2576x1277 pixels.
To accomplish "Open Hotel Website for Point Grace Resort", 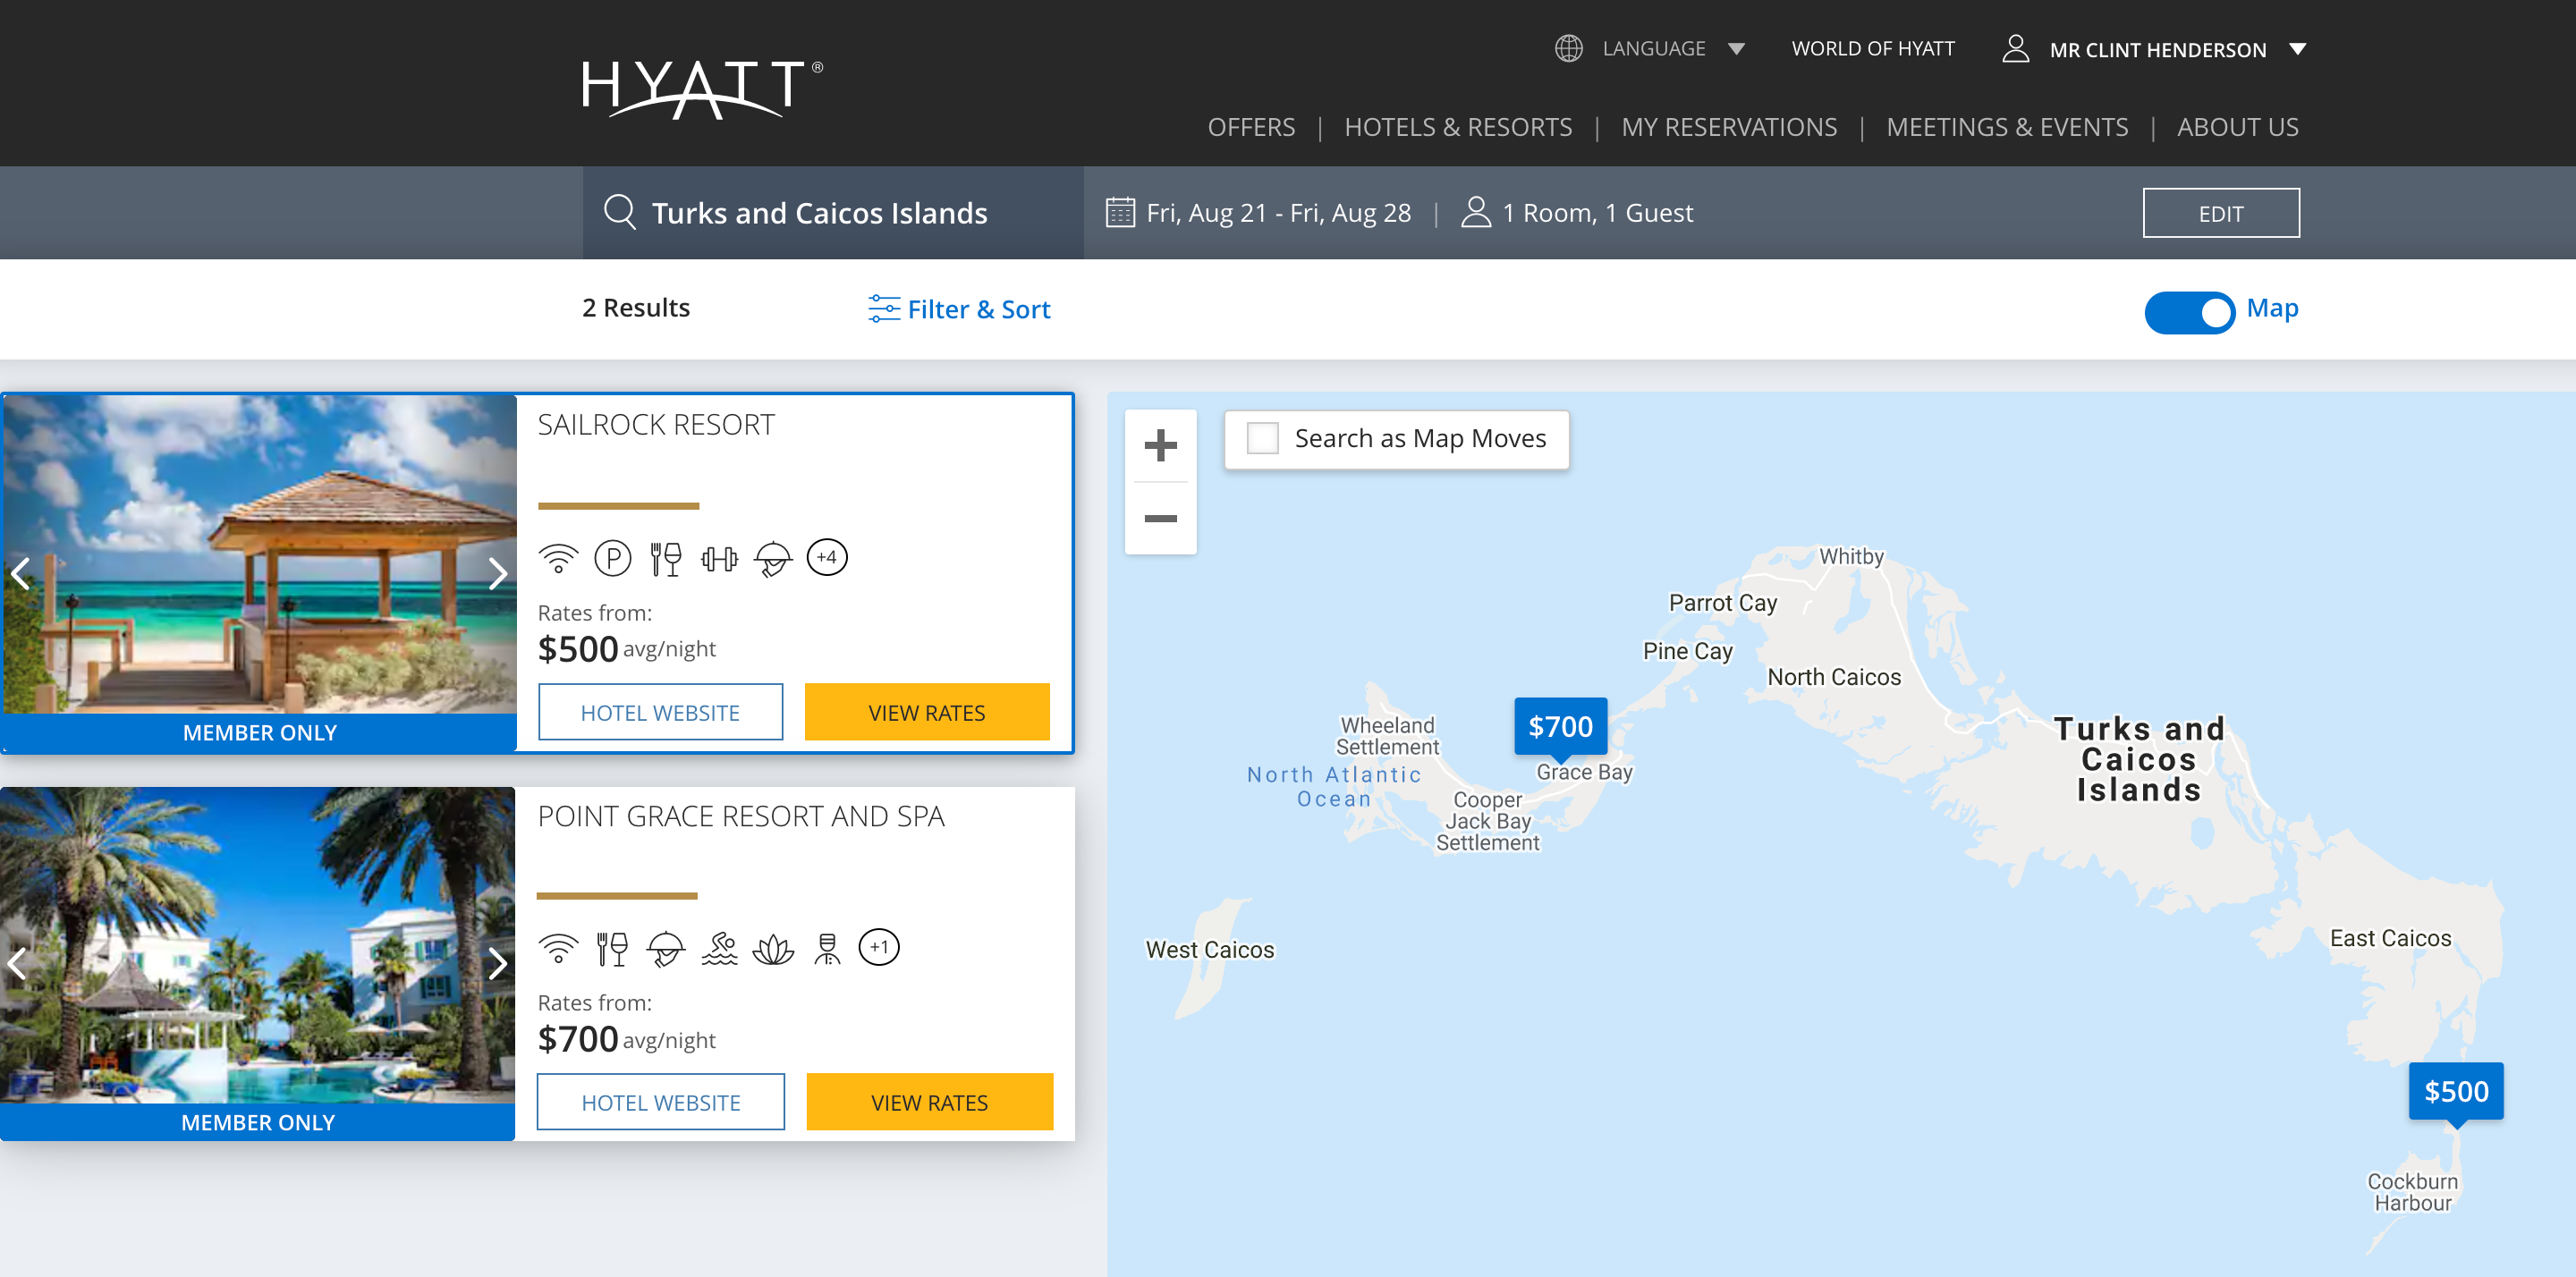I will pyautogui.click(x=660, y=1102).
